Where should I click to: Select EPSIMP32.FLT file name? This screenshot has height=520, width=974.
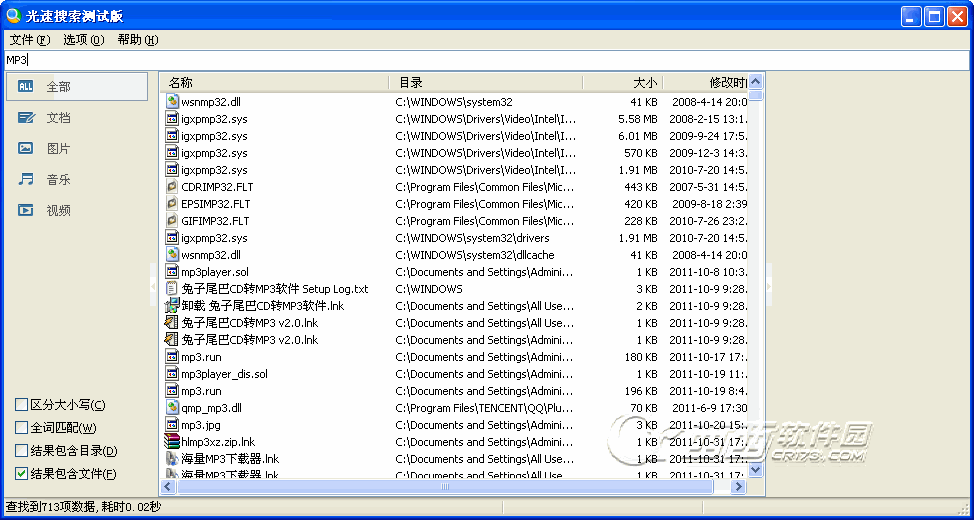pyautogui.click(x=216, y=204)
